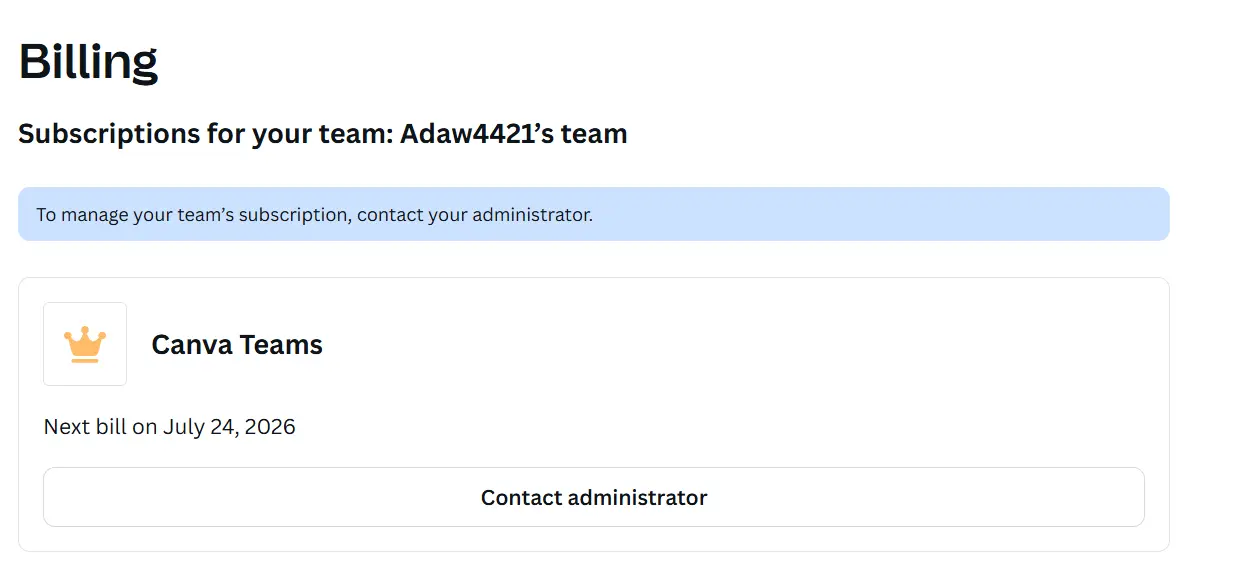The height and width of the screenshot is (579, 1257).
Task: Select the Canva Teams subscription card
Action: pos(594,414)
